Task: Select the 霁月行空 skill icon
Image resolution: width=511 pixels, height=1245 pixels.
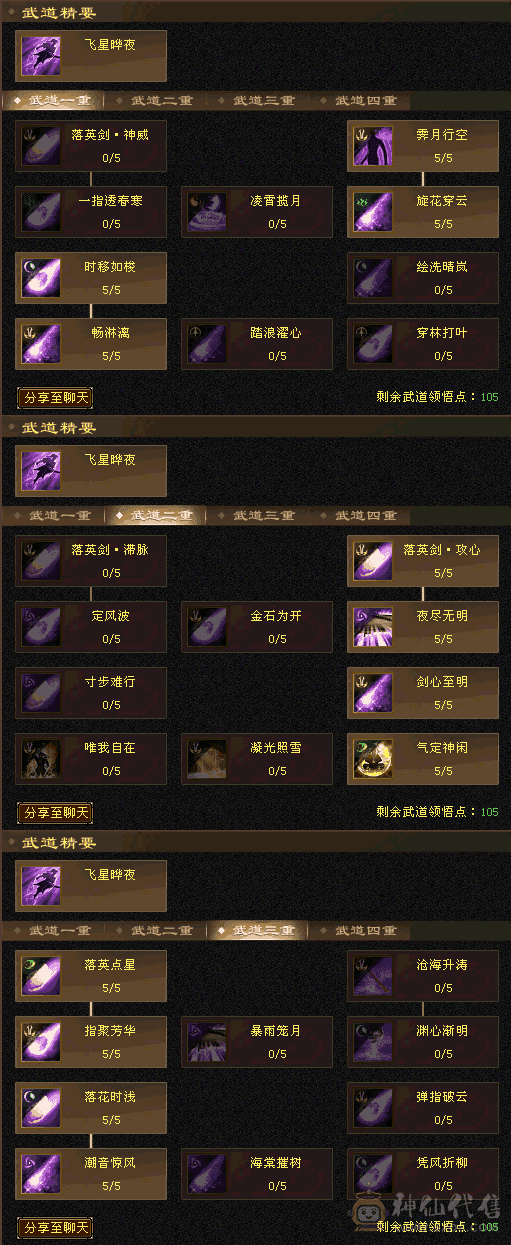Action: click(x=372, y=146)
